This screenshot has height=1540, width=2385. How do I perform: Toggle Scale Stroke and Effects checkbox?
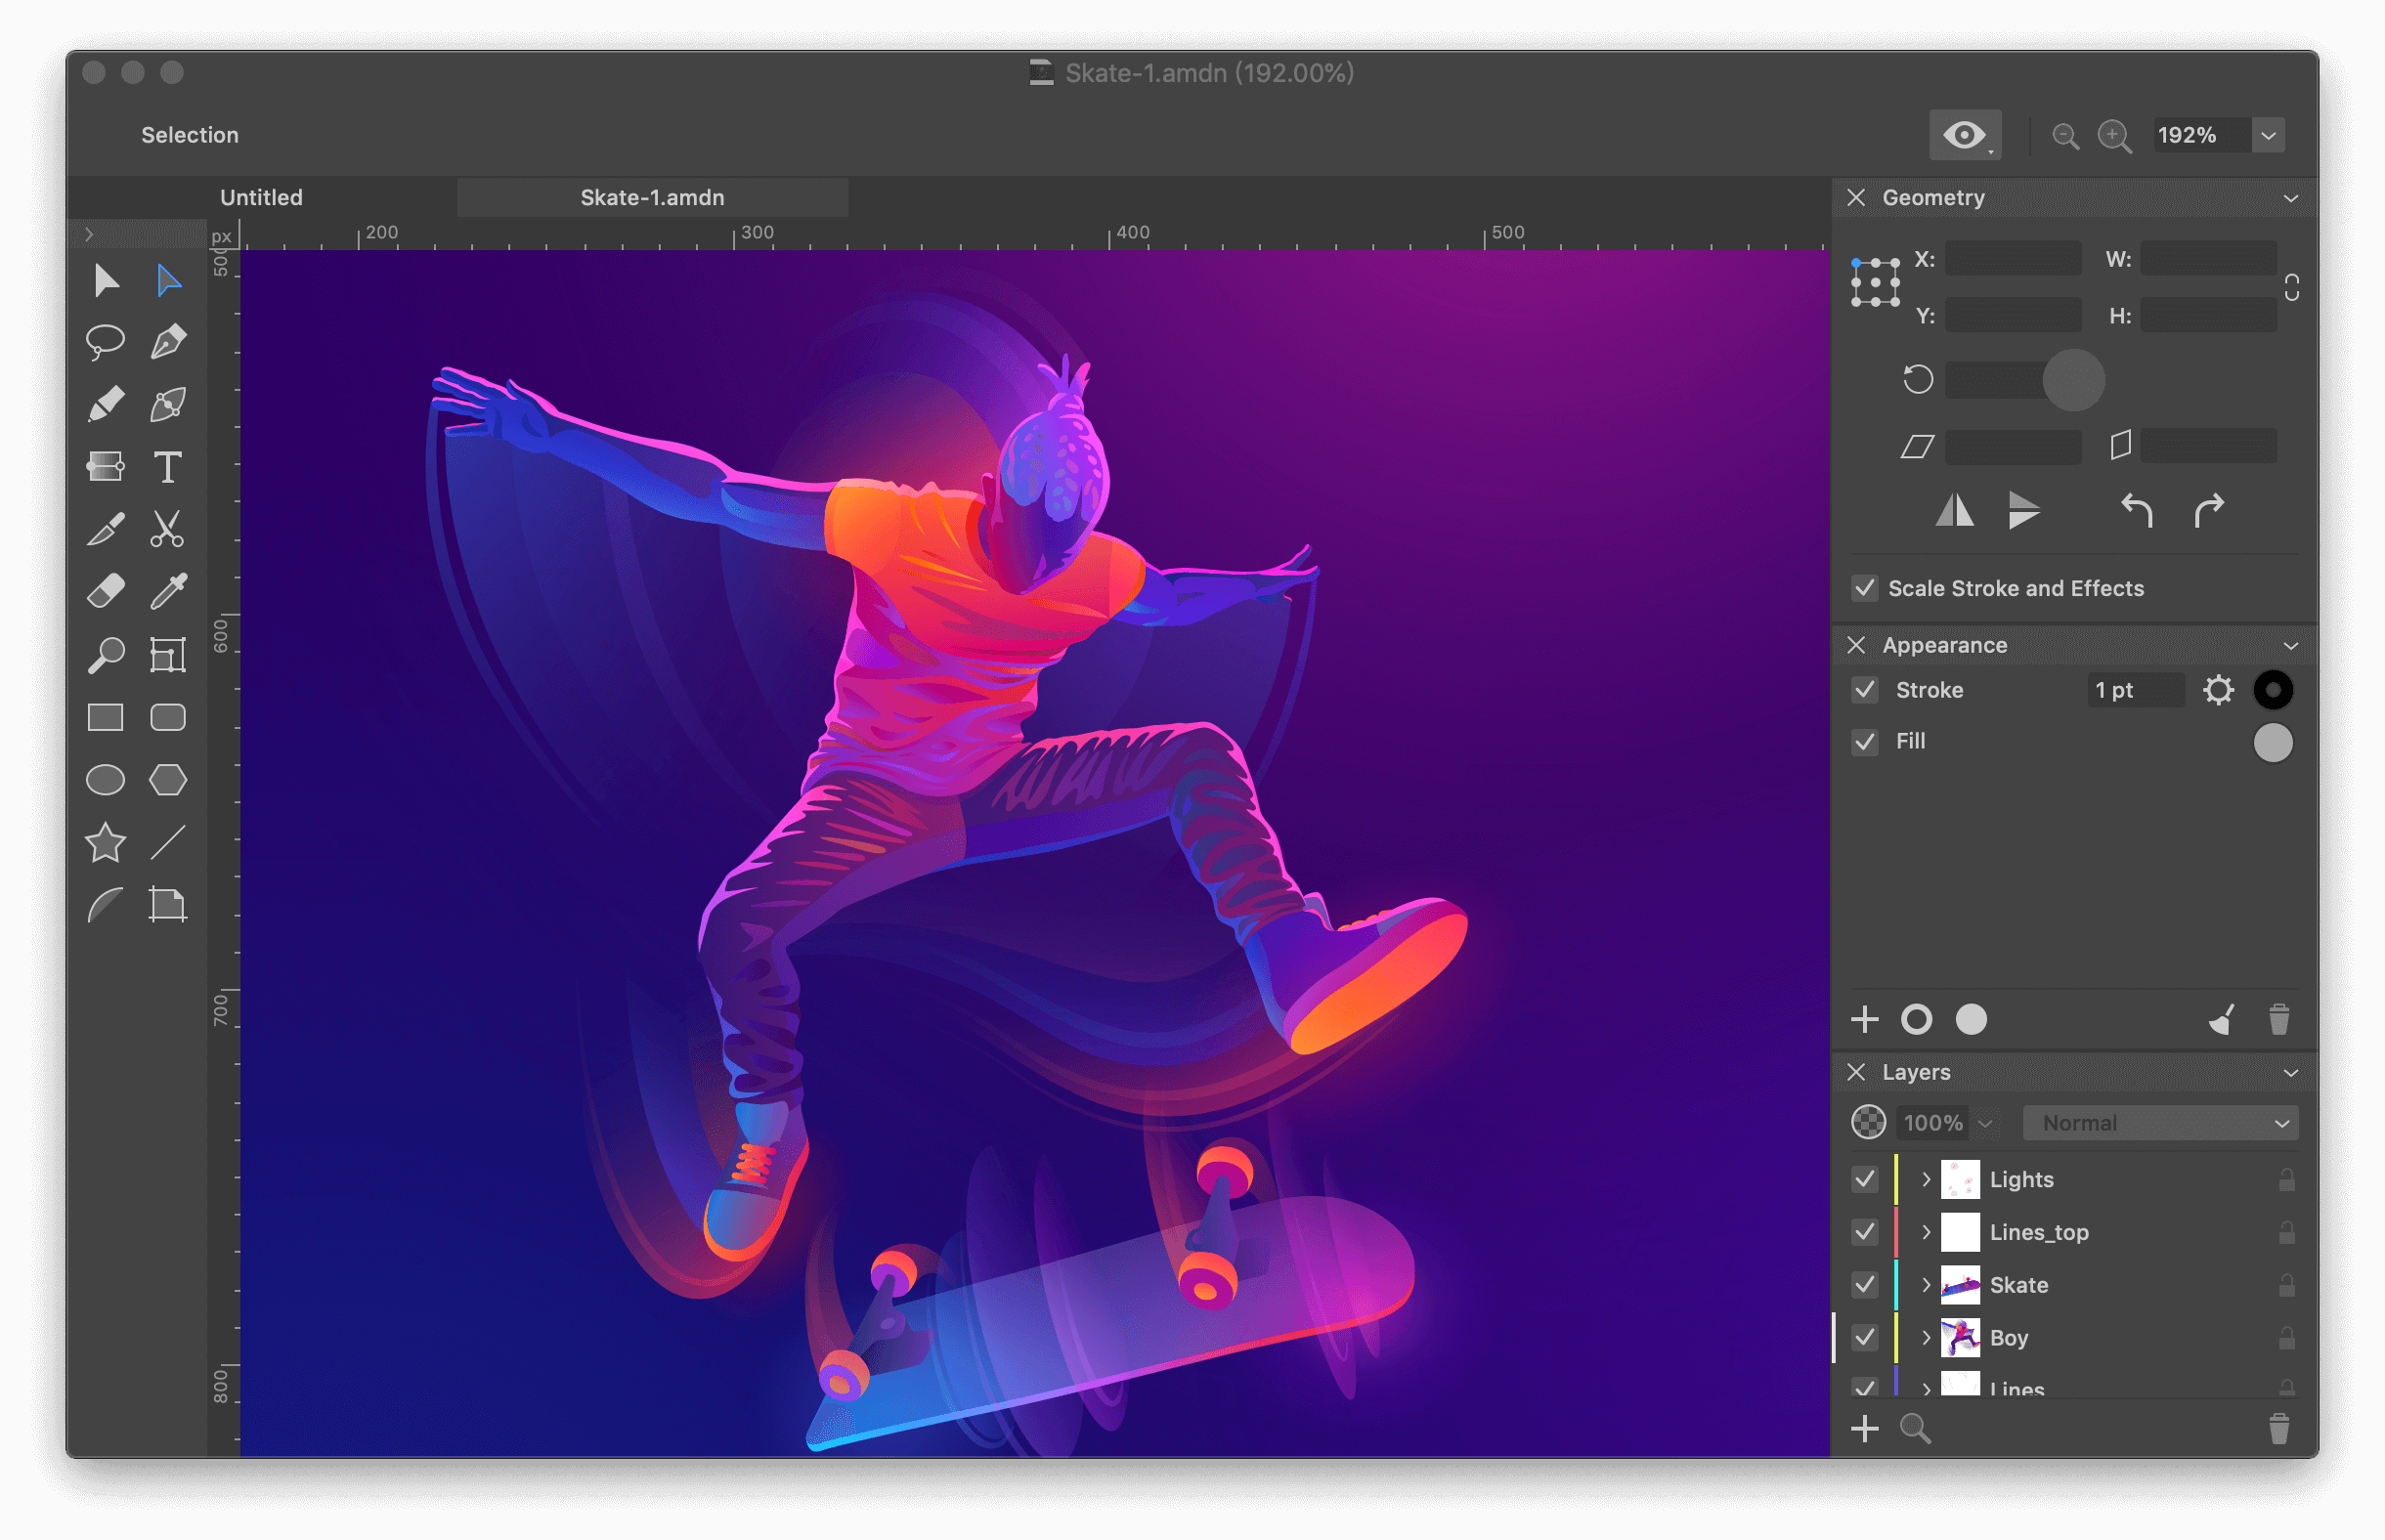click(1864, 588)
